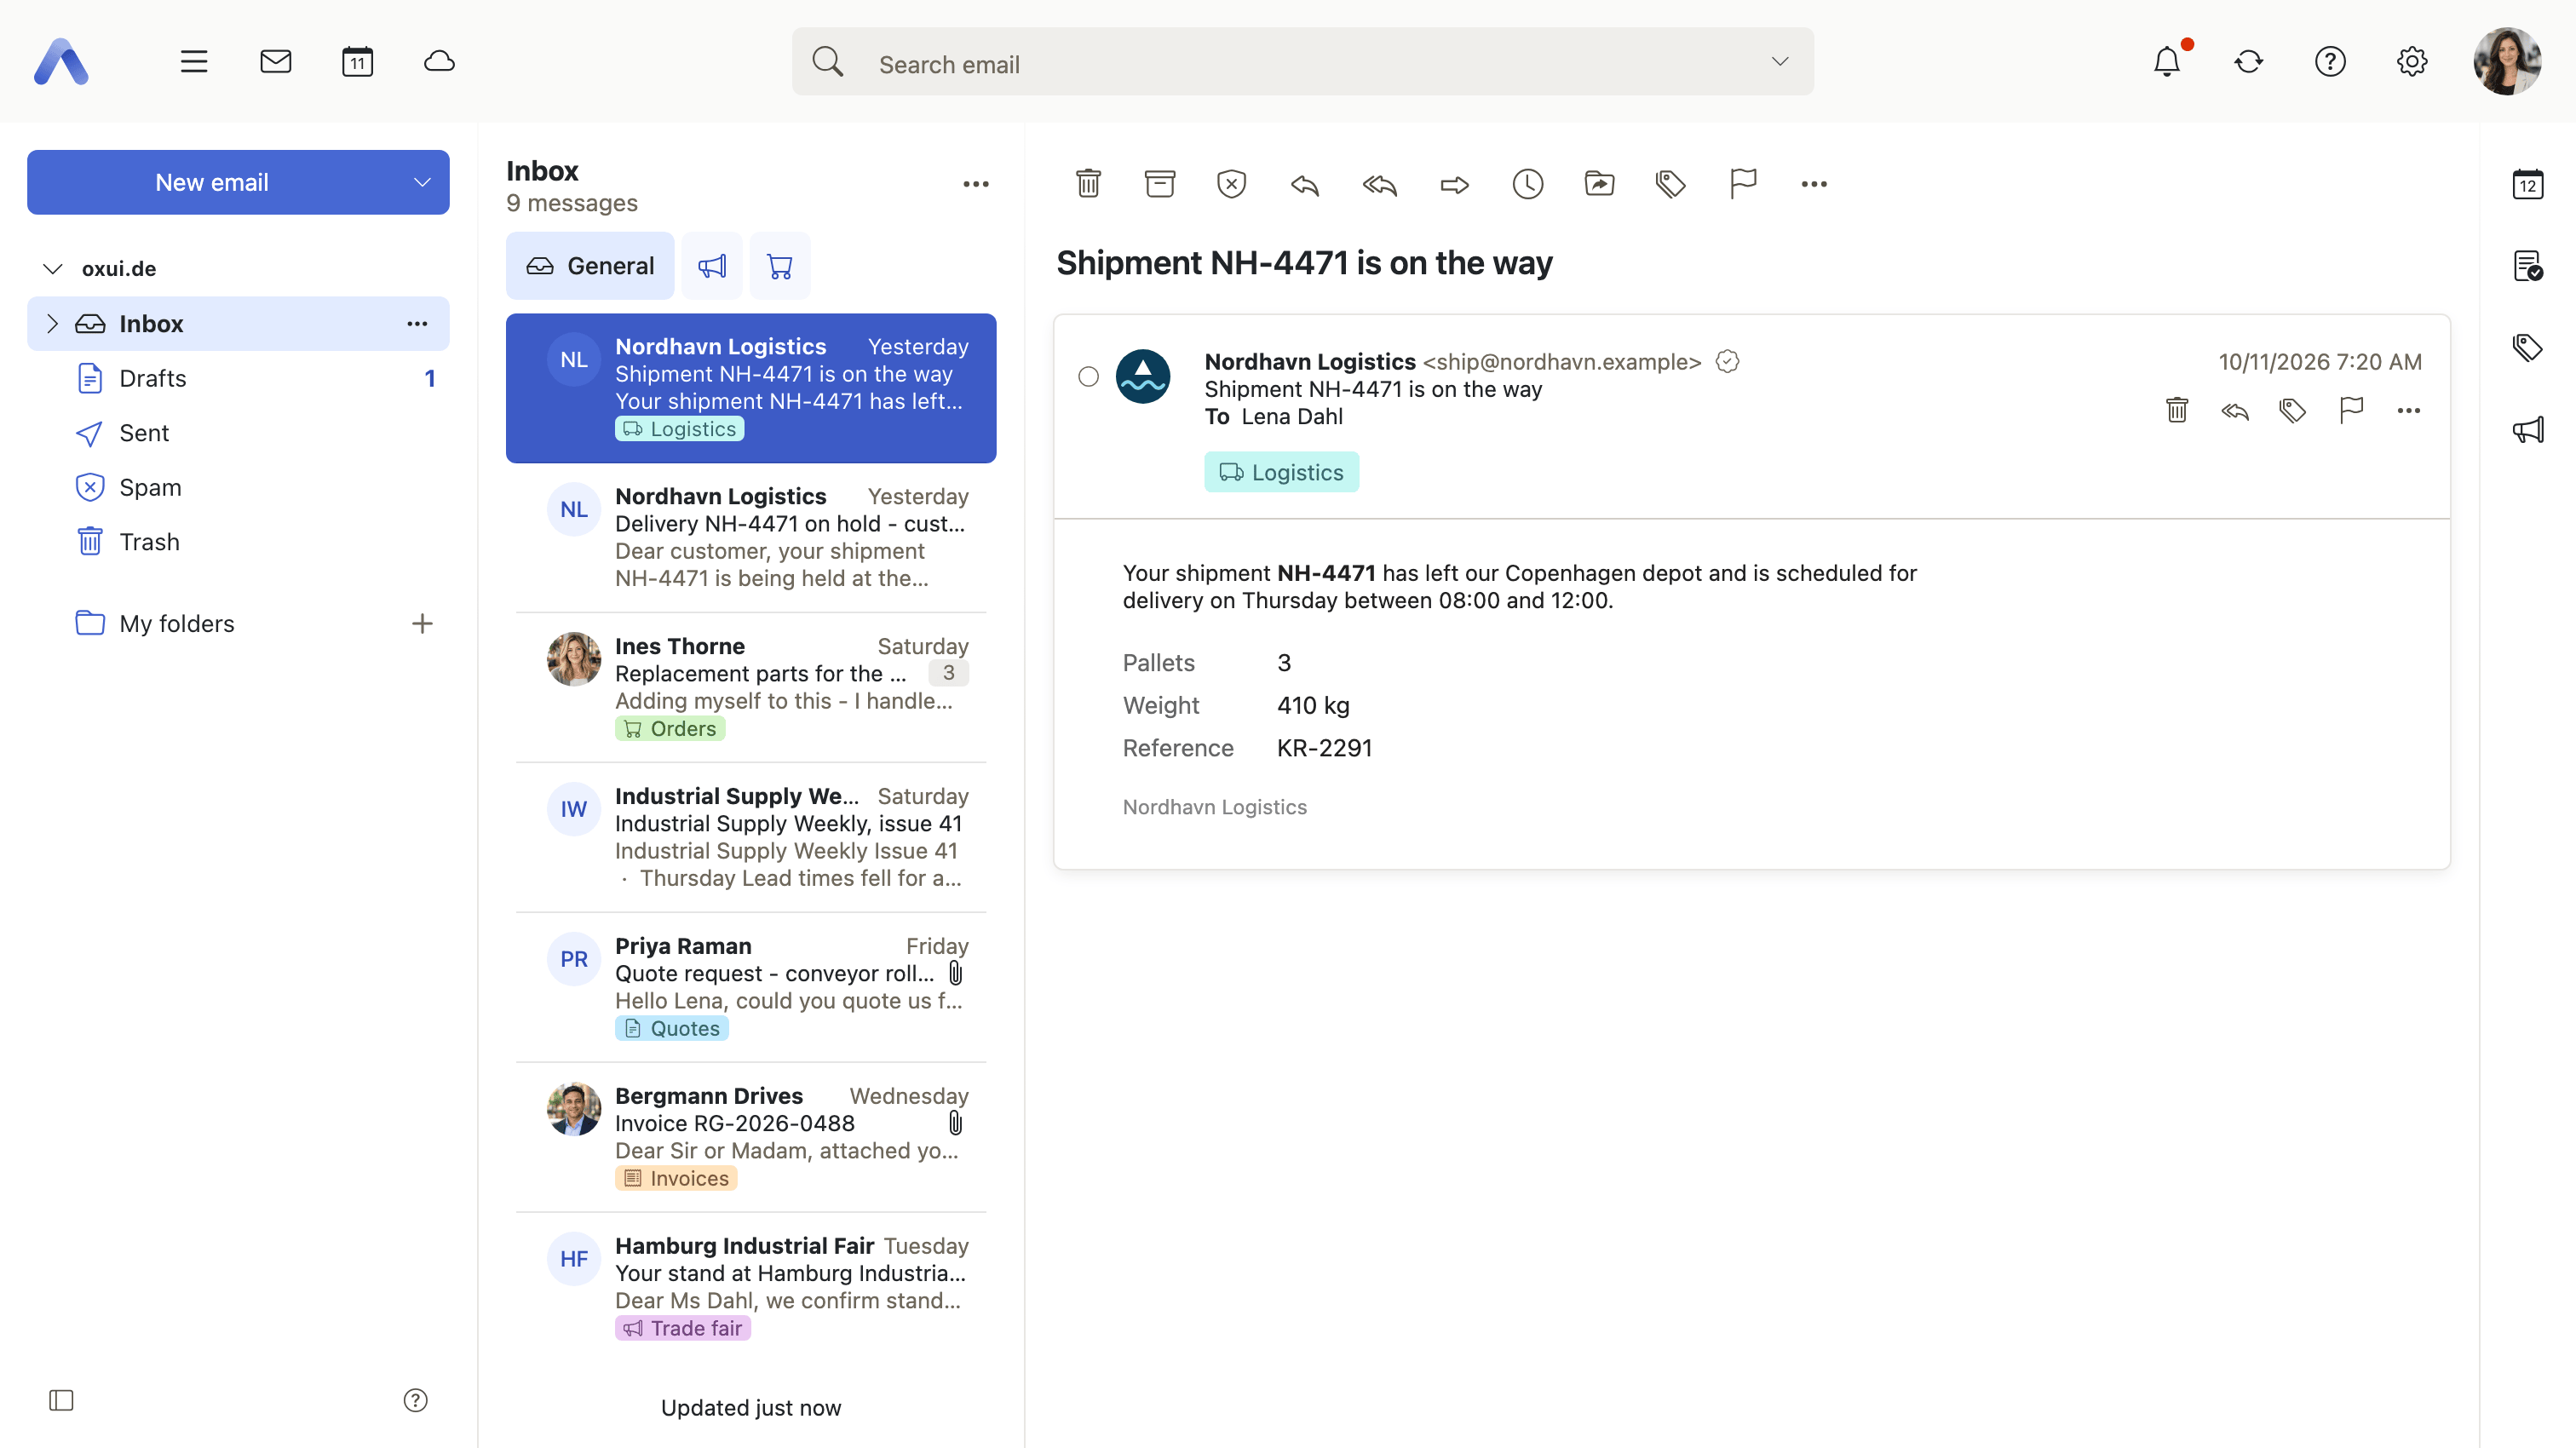Archive the open email from the toolbar
The width and height of the screenshot is (2576, 1448).
click(1160, 184)
